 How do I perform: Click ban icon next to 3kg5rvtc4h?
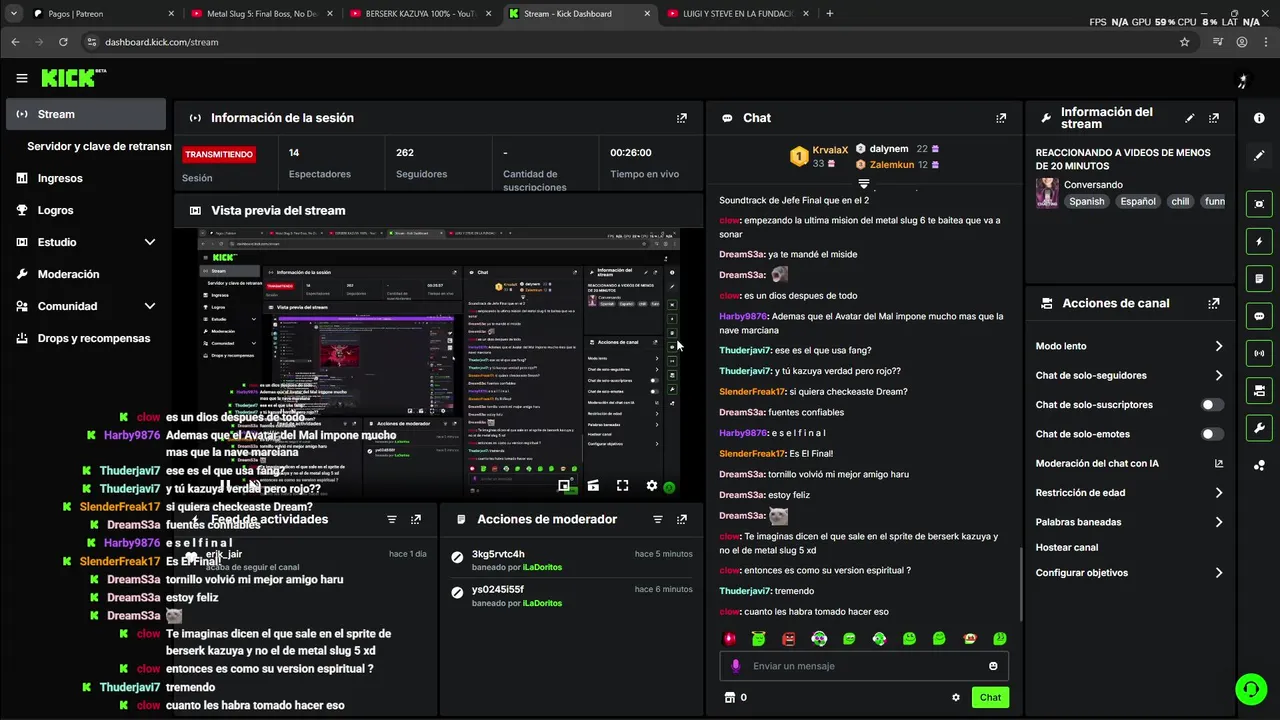click(457, 557)
